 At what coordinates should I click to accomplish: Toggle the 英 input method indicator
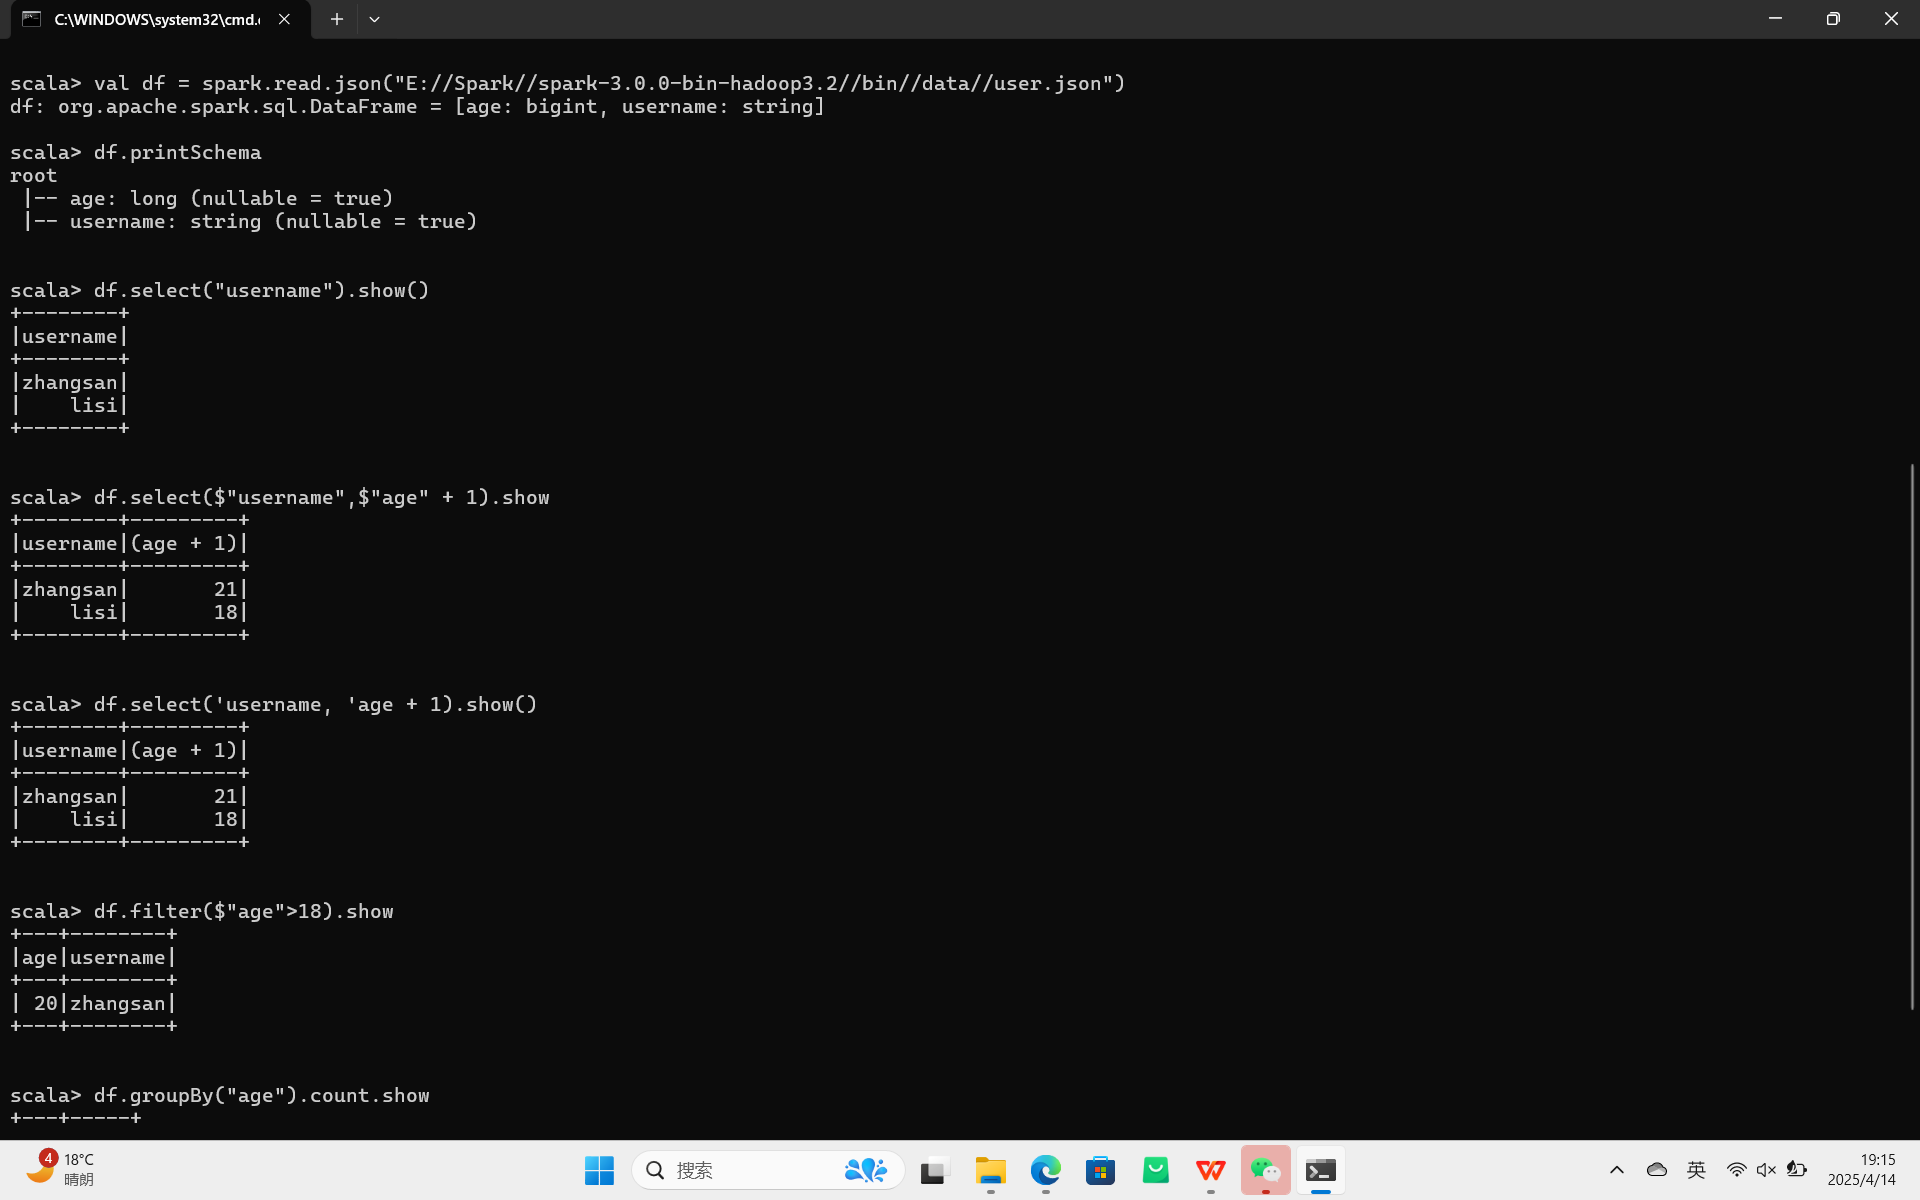point(1696,1170)
